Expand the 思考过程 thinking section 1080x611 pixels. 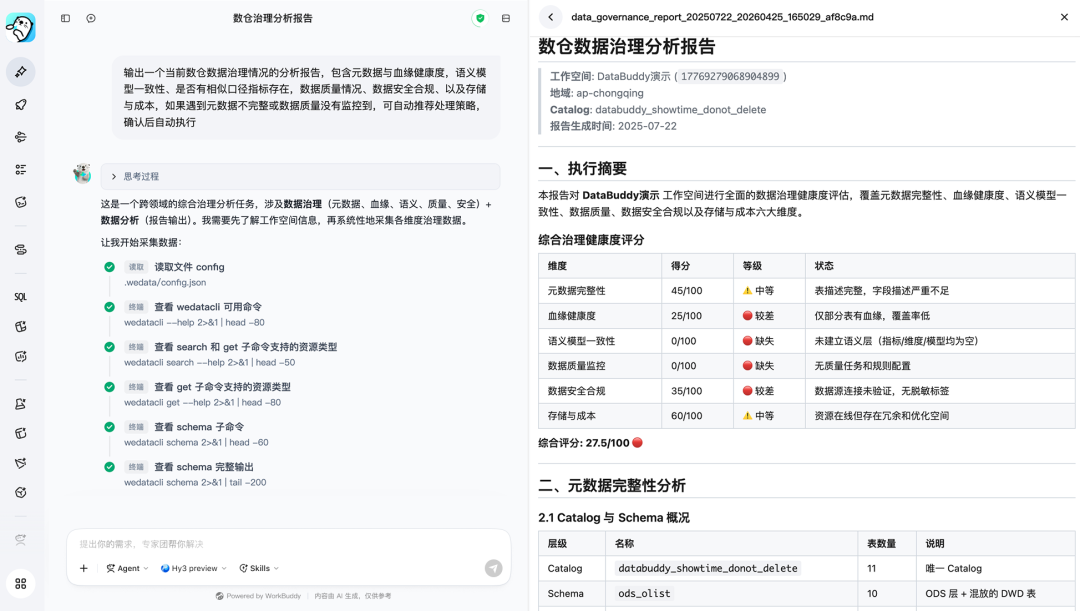(300, 176)
